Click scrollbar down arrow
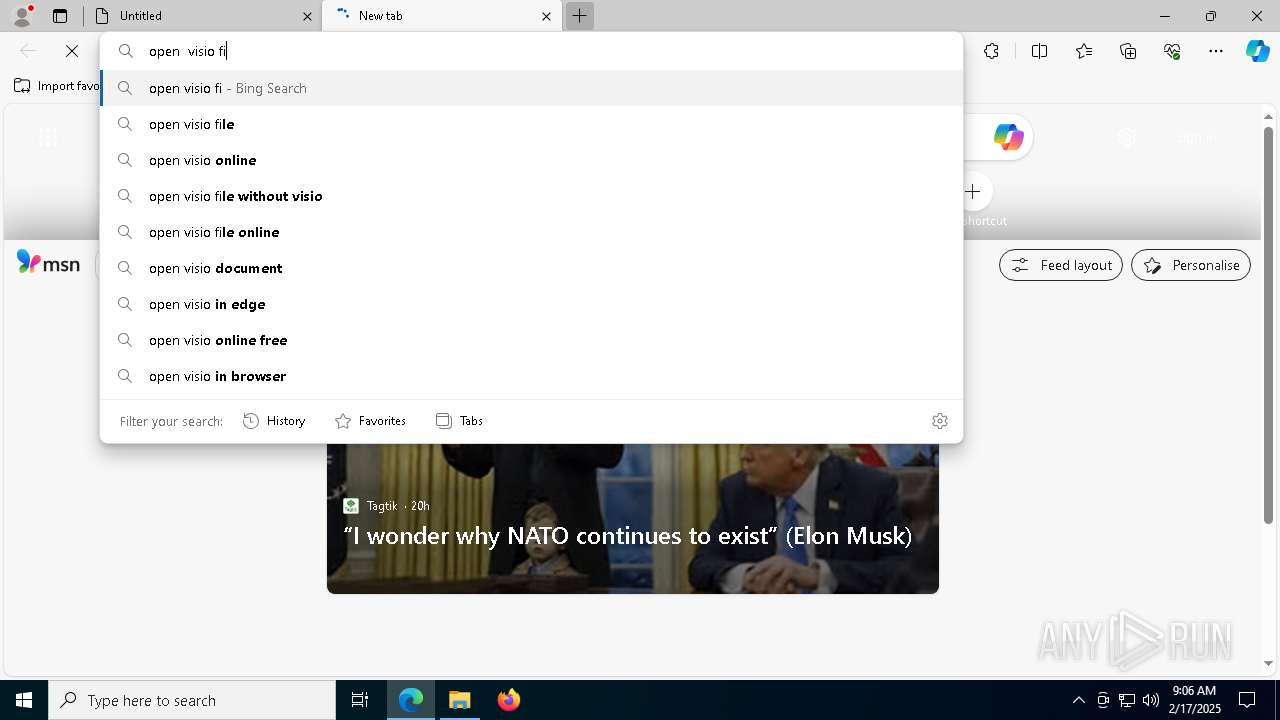Image resolution: width=1280 pixels, height=720 pixels. pyautogui.click(x=1268, y=662)
